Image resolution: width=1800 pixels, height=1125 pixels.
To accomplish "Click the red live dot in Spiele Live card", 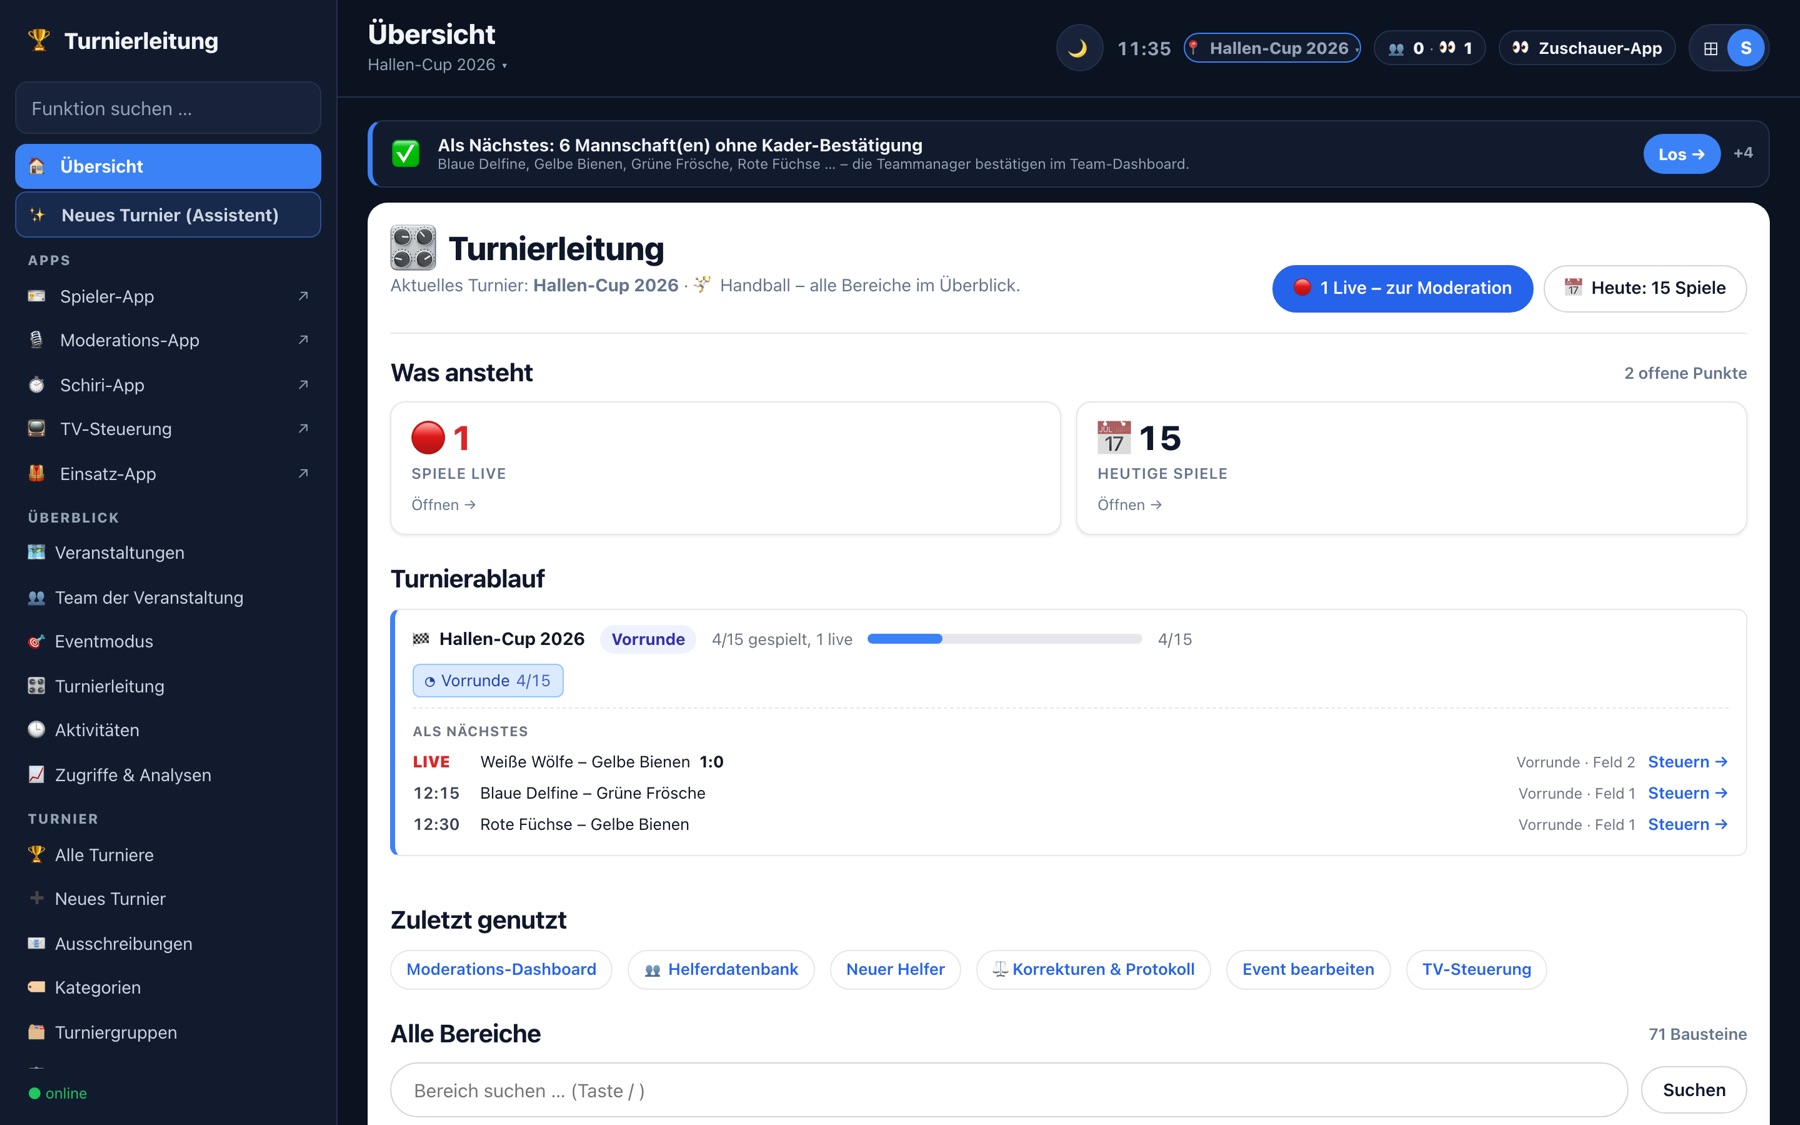I will click(x=428, y=438).
